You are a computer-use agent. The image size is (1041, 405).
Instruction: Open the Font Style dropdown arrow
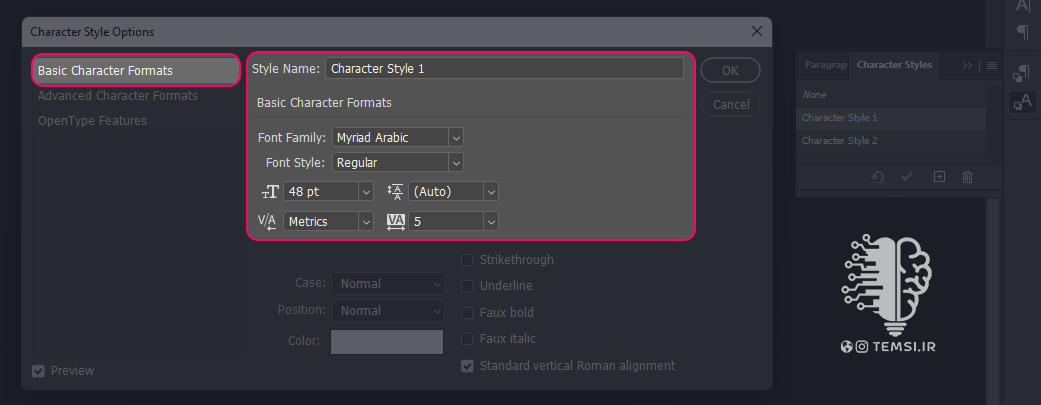[455, 162]
